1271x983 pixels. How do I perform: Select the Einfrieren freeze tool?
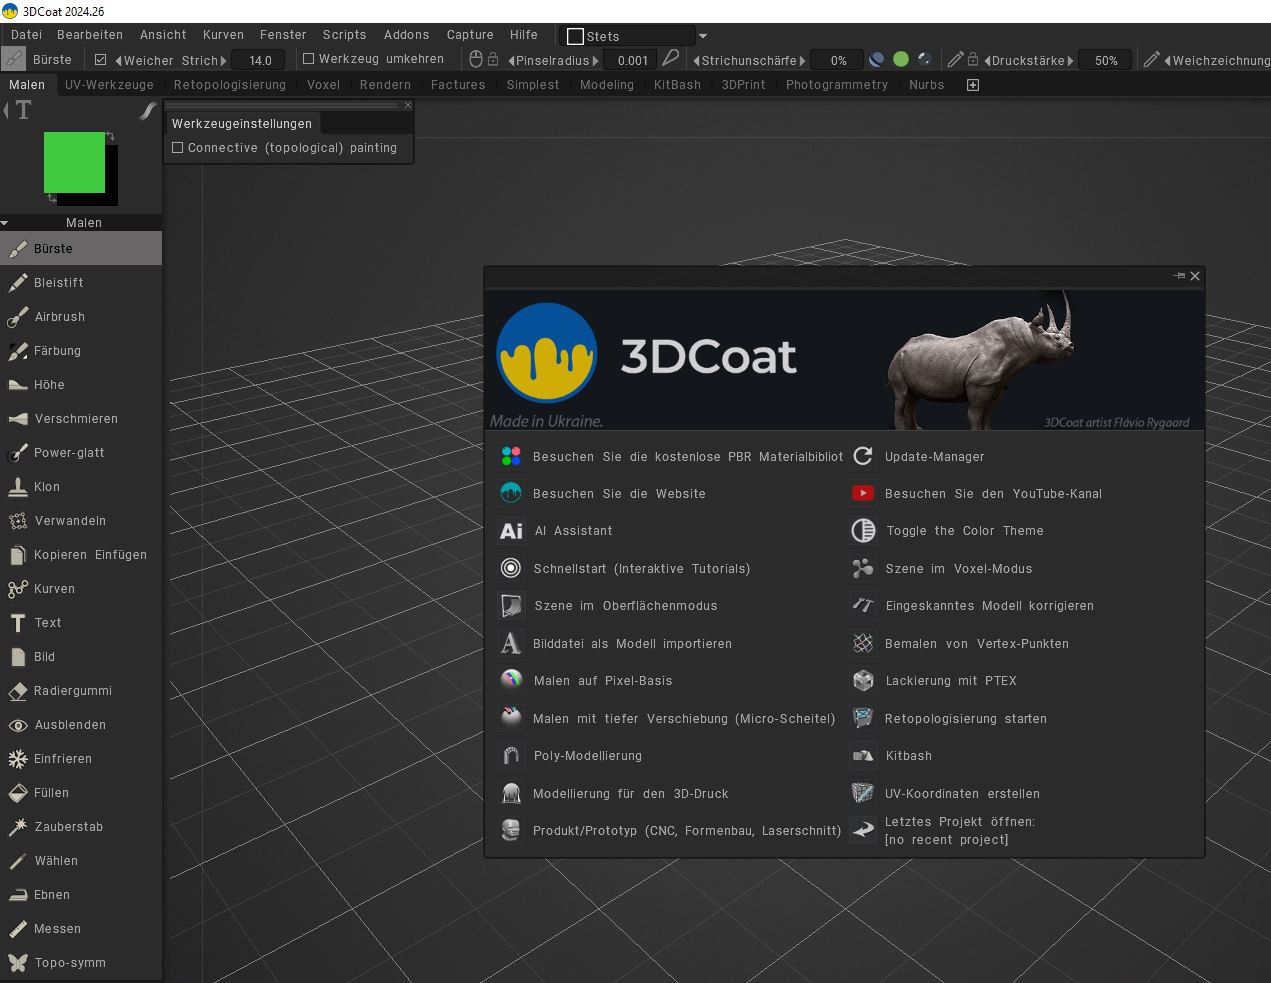tap(80, 759)
